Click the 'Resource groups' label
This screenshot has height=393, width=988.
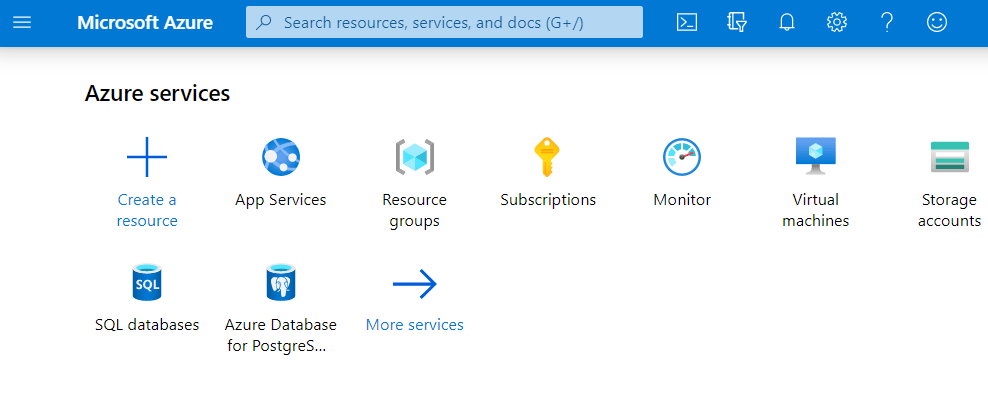[415, 210]
